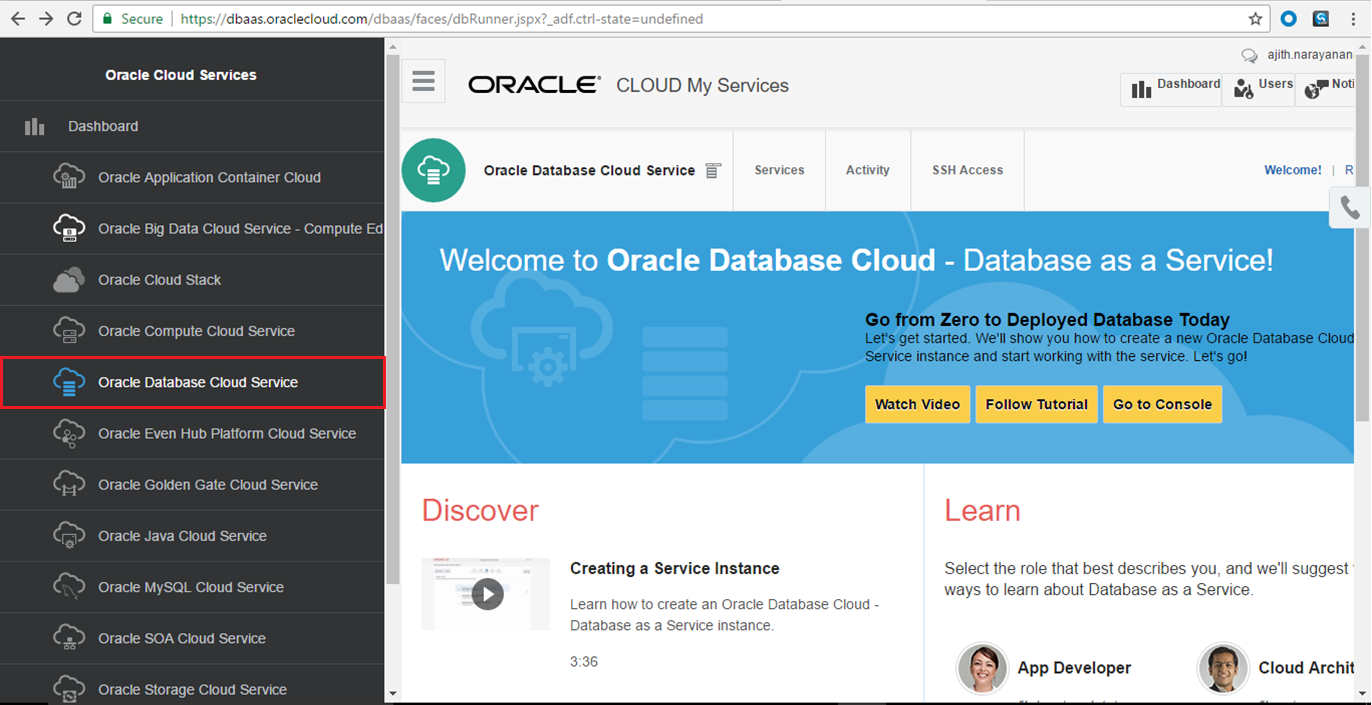The height and width of the screenshot is (705, 1372).
Task: Click the Oracle Database Cloud Service sidebar icon
Action: point(69,382)
